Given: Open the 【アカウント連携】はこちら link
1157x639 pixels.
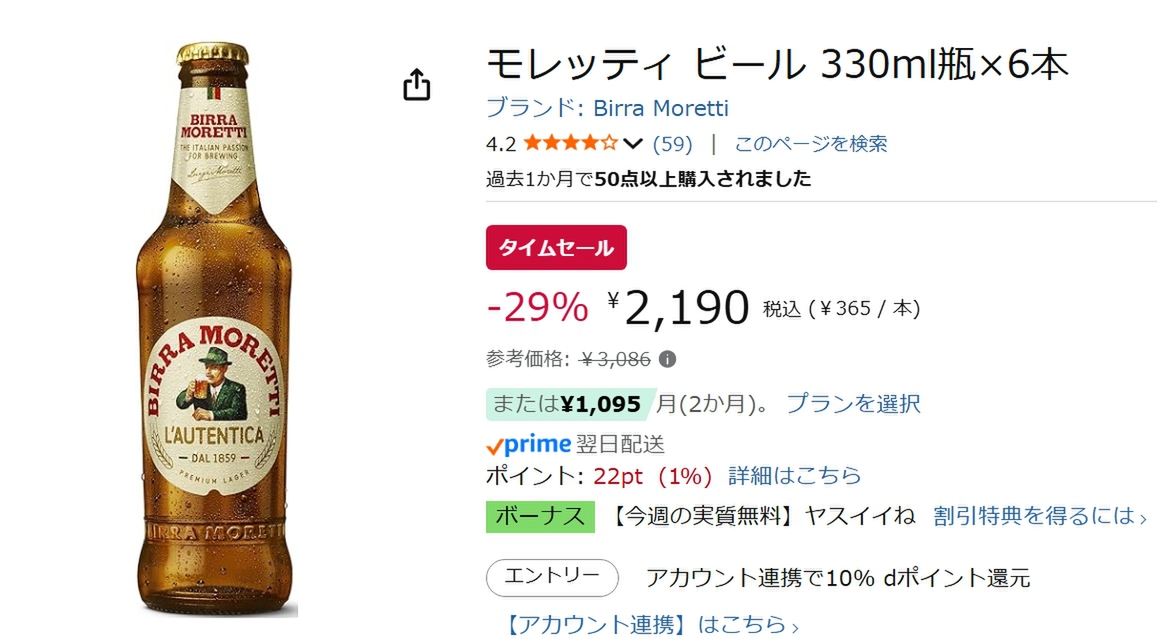Looking at the screenshot, I should [x=652, y=626].
